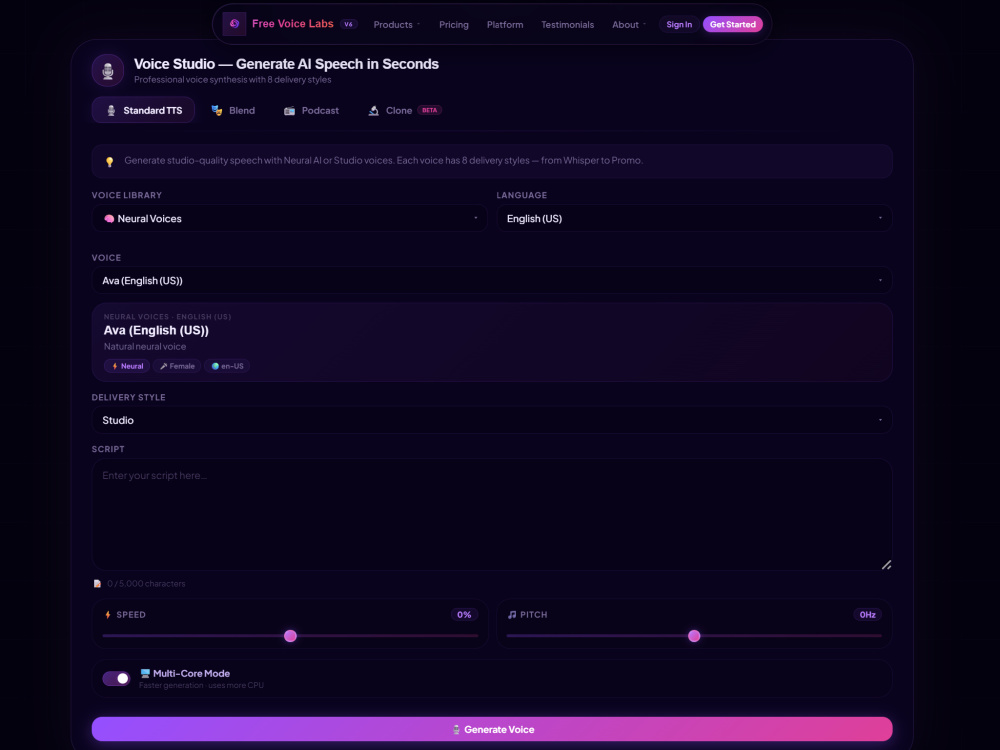
Task: Click the en-US tag chip
Action: pos(227,366)
